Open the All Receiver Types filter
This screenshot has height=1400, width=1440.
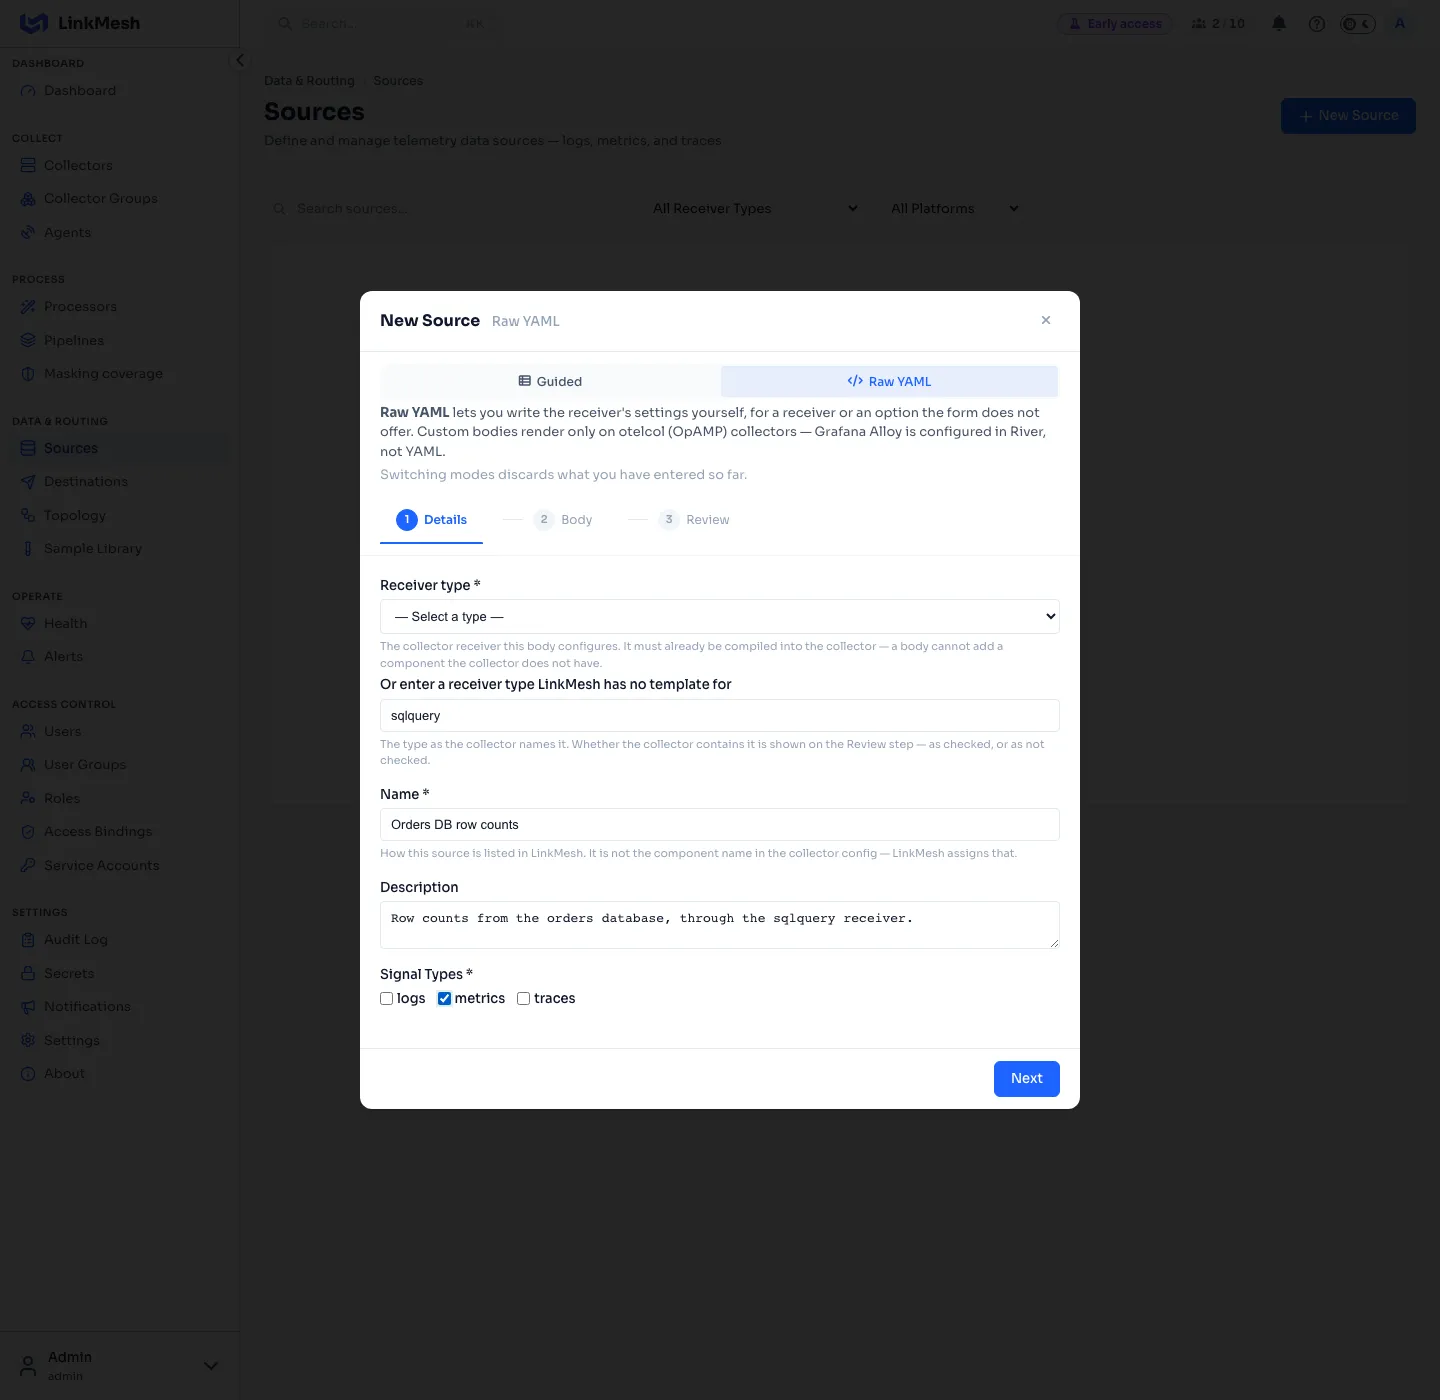(x=755, y=208)
